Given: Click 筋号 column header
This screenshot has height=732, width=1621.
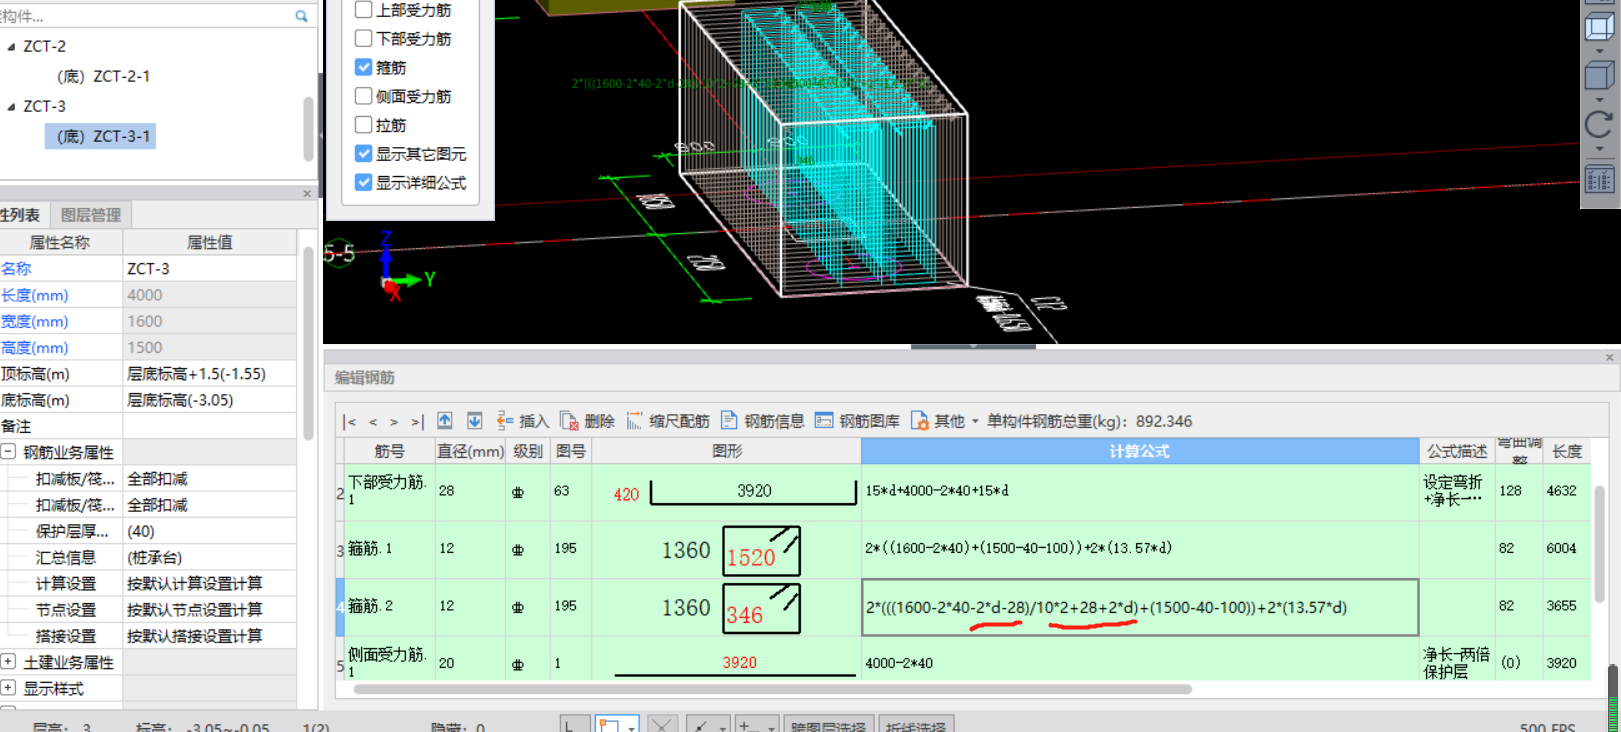Looking at the screenshot, I should coord(390,451).
